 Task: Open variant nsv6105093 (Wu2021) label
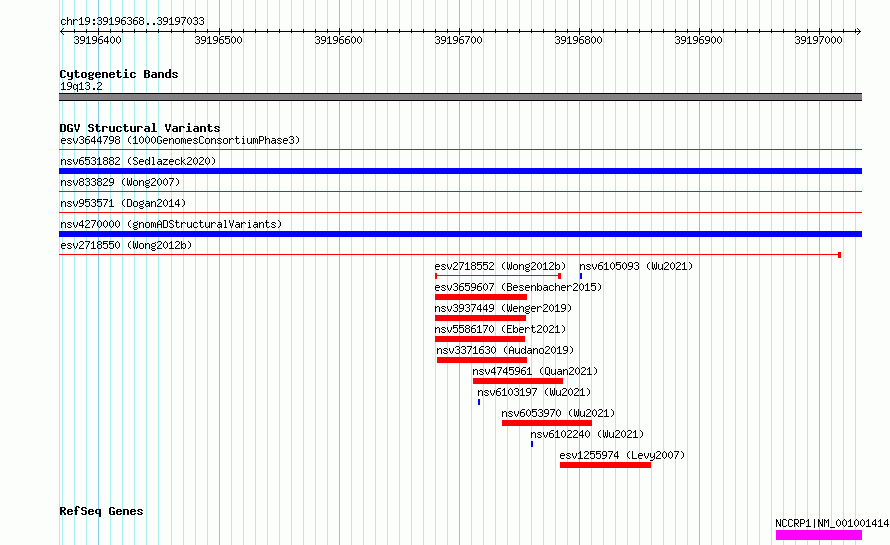tap(636, 266)
